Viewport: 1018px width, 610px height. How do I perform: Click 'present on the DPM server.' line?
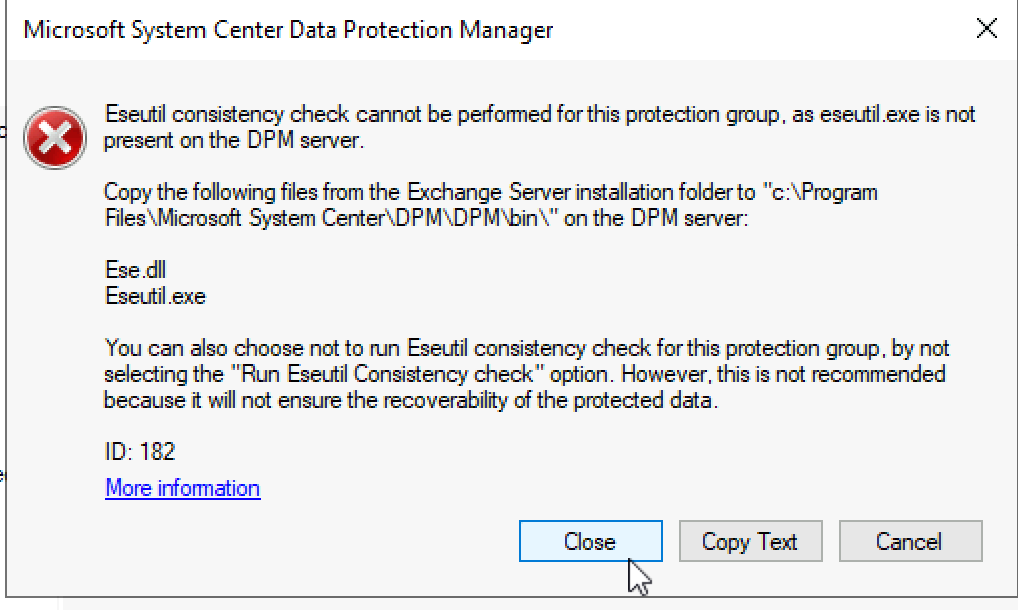tap(234, 140)
